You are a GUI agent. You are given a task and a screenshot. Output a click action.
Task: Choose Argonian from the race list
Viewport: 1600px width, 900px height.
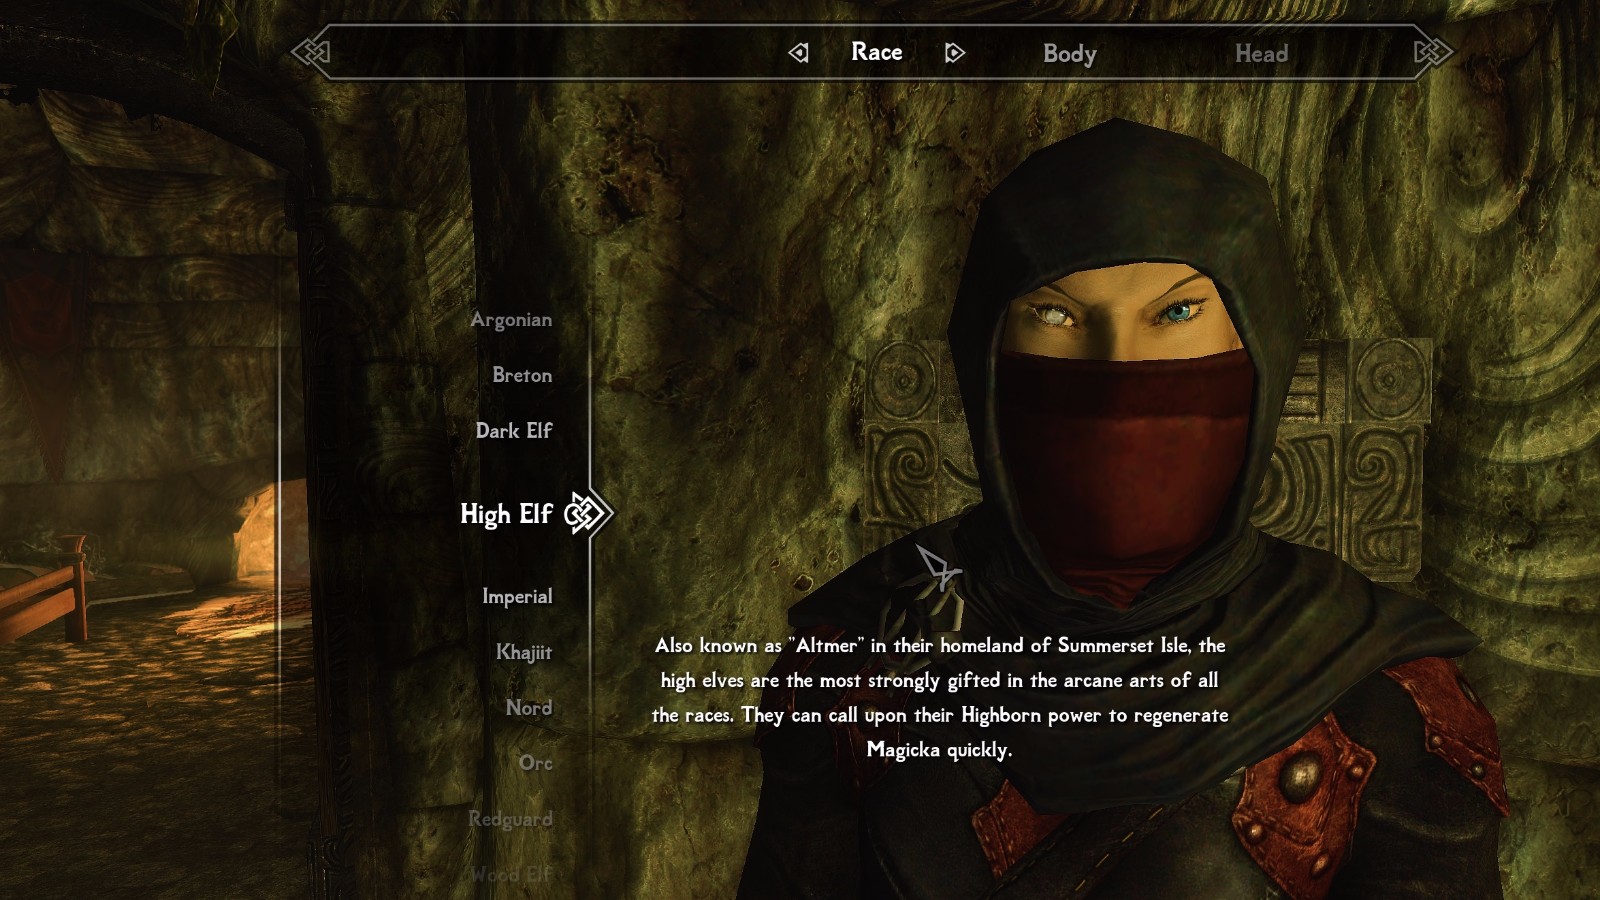[x=511, y=320]
